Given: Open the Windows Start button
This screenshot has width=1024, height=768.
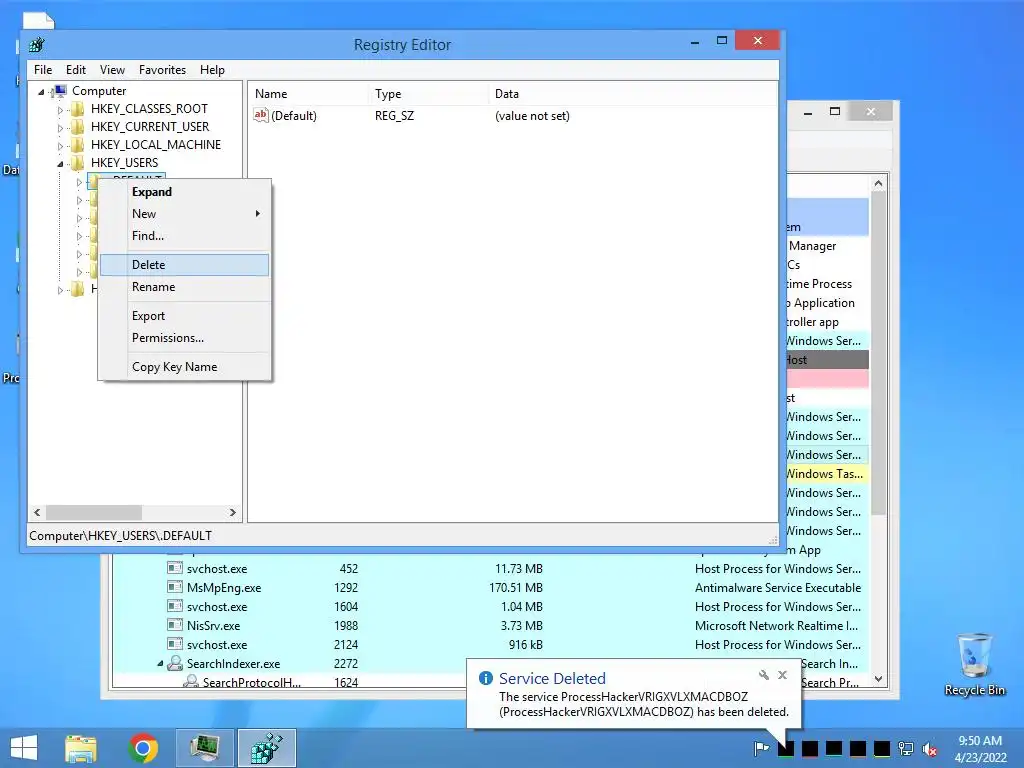Looking at the screenshot, I should [x=24, y=748].
